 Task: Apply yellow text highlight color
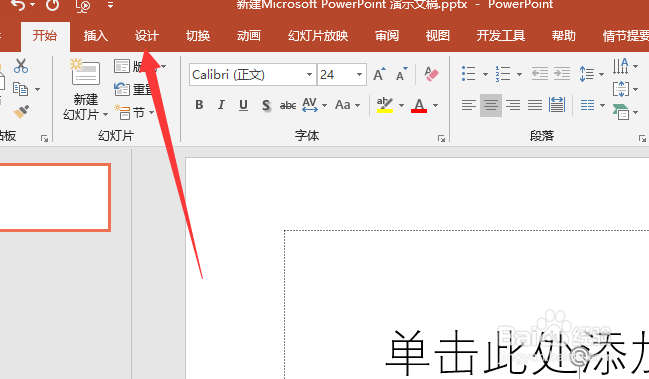[x=385, y=105]
